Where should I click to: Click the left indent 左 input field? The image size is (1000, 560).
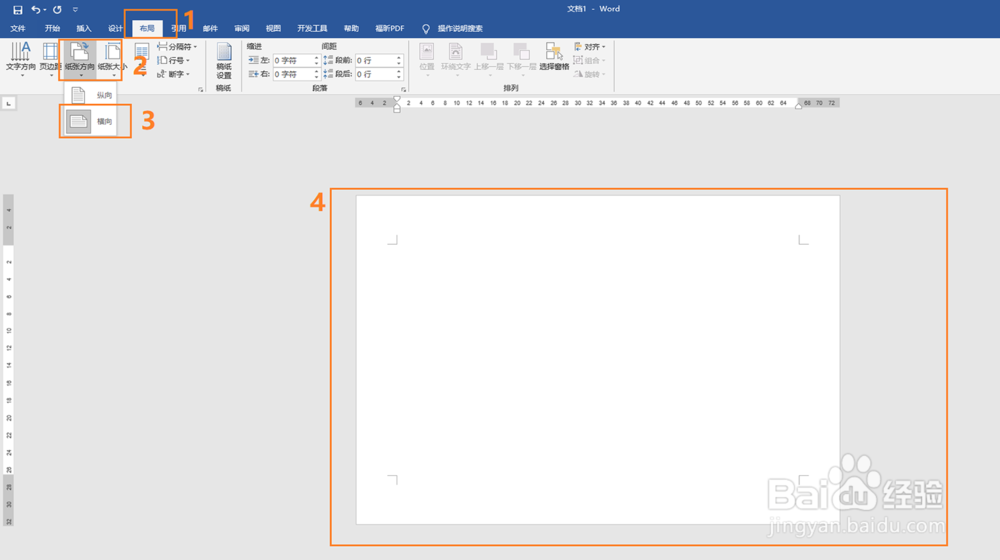(296, 61)
